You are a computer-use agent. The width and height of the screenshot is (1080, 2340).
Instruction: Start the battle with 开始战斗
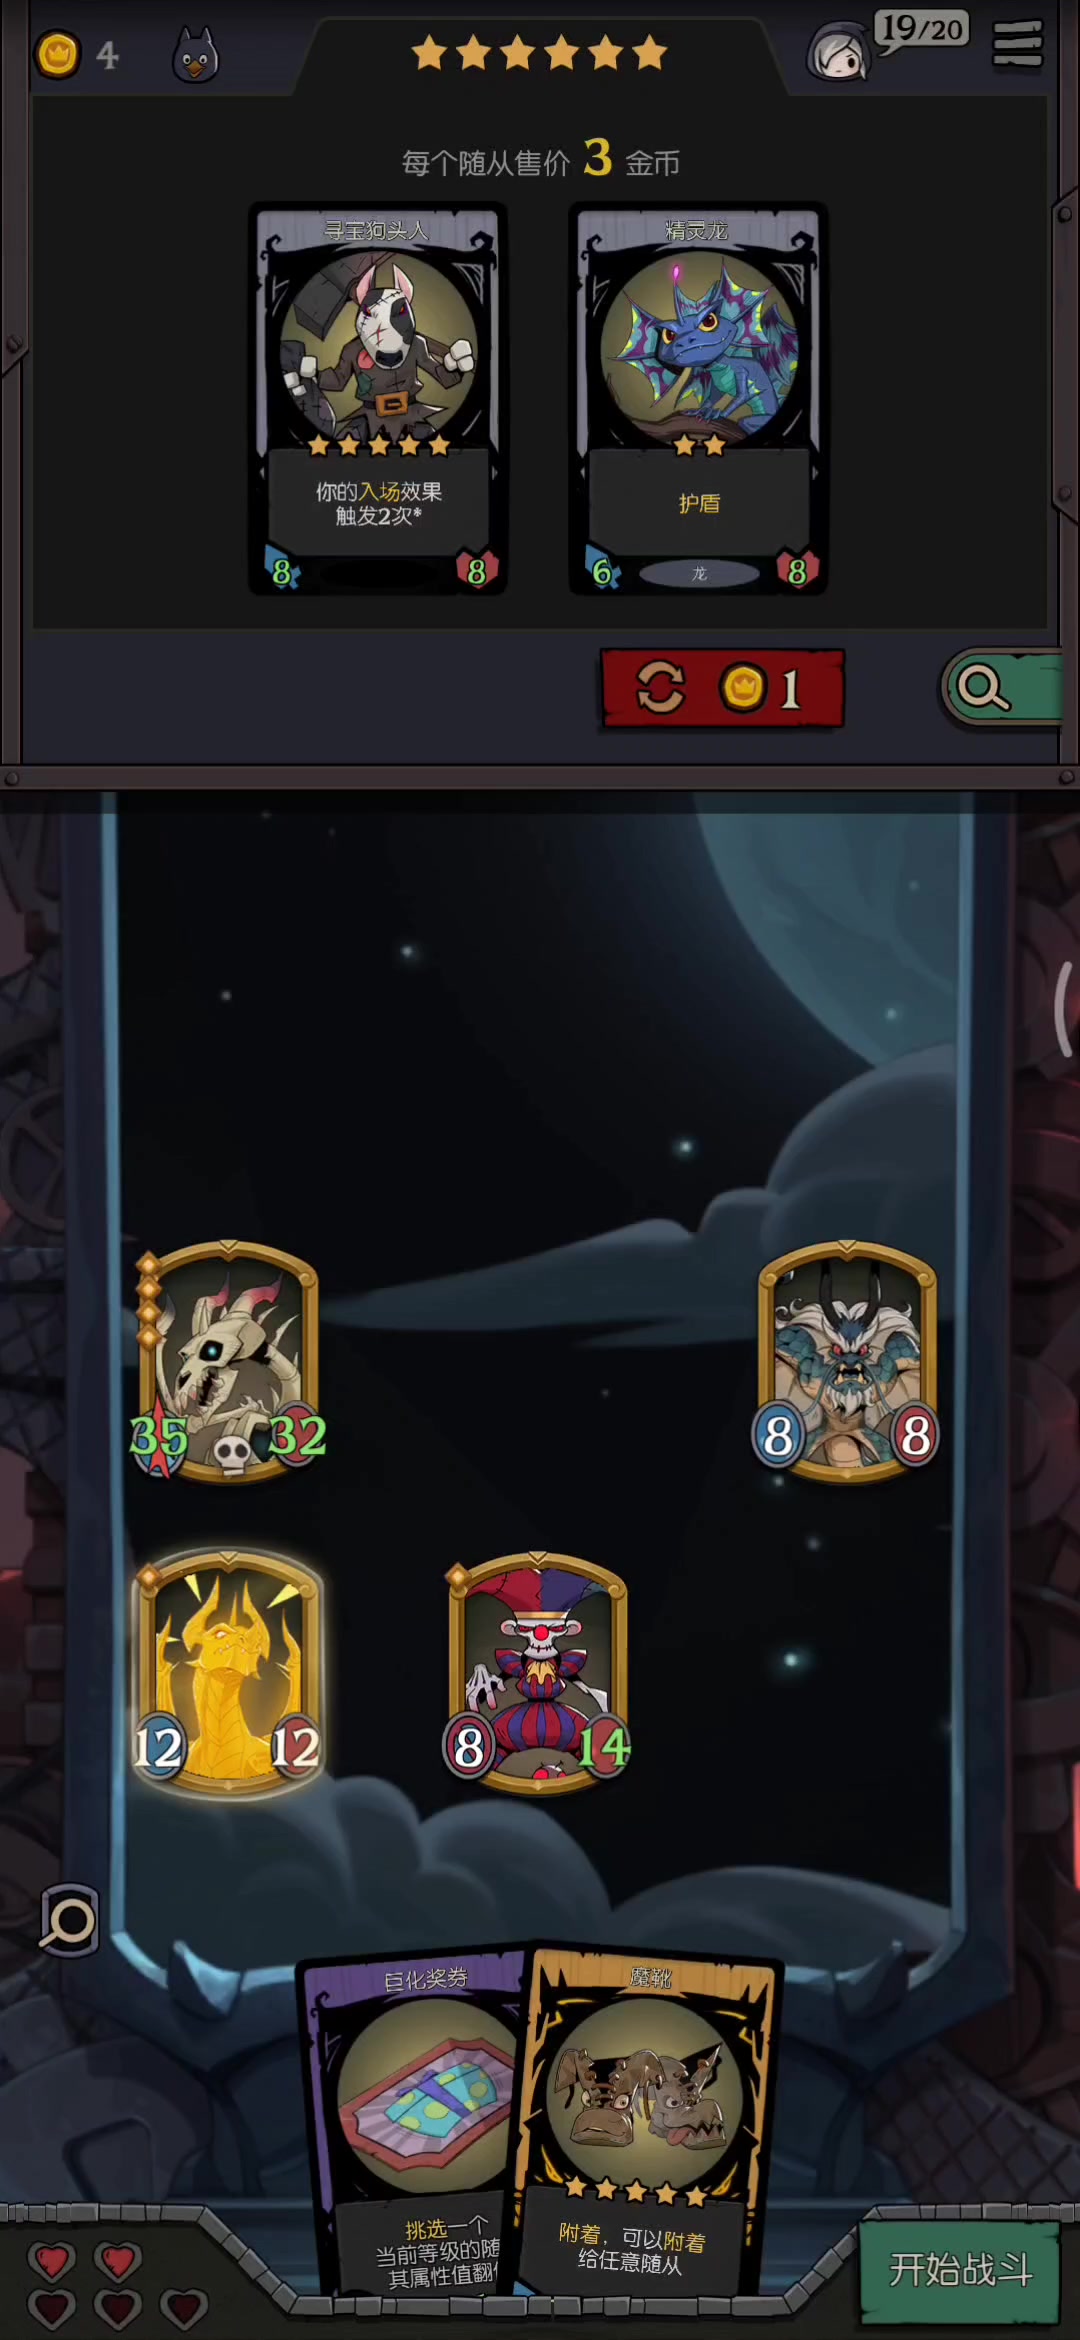coord(960,2270)
